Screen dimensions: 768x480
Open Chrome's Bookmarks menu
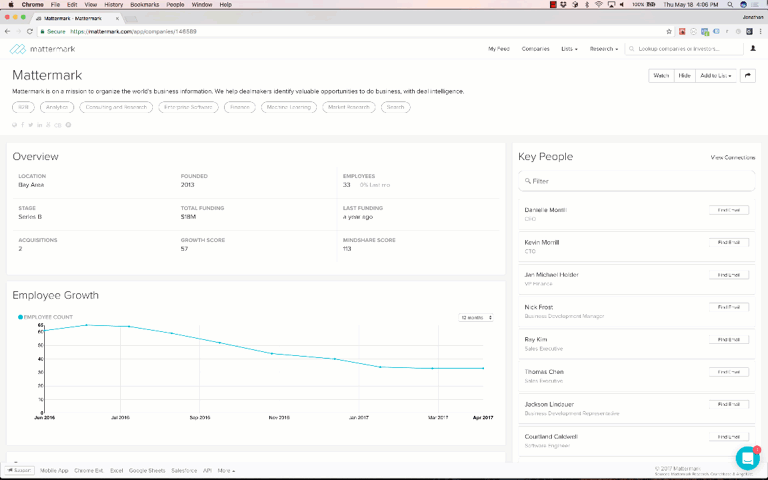pos(144,4)
